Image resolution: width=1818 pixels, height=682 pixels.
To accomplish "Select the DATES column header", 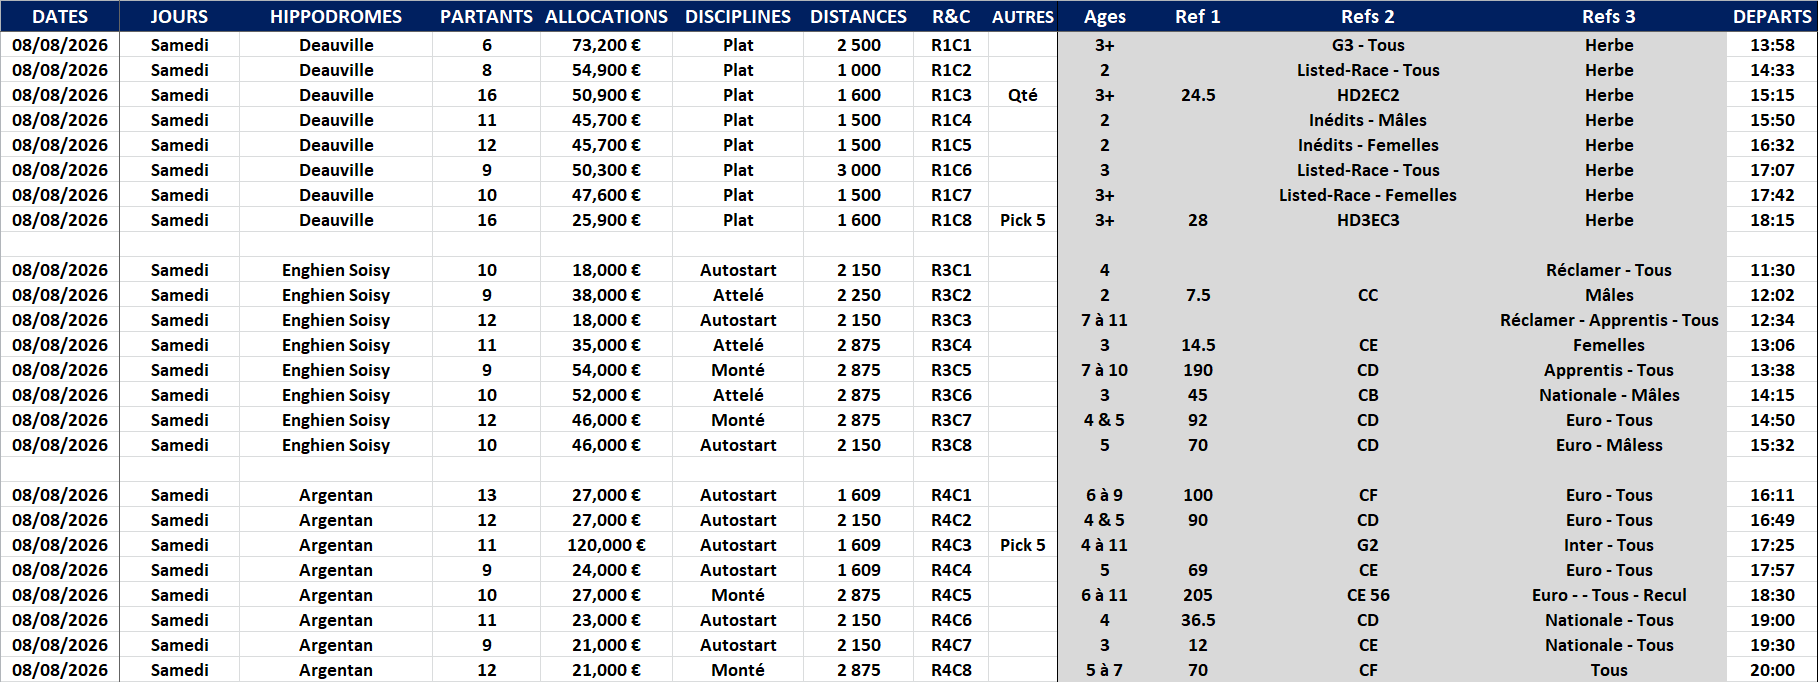I will [x=60, y=17].
